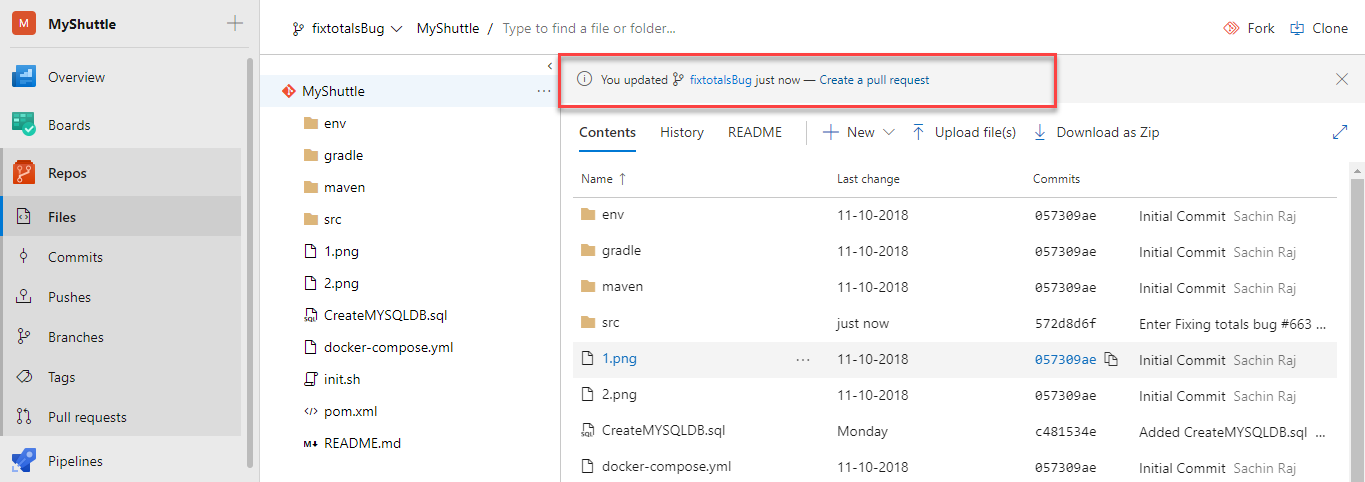
Task: Click the Commits column header
Action: 1056,179
